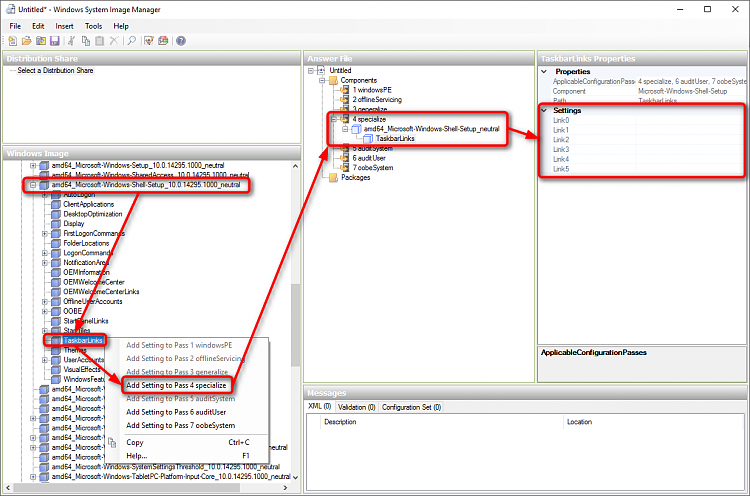Image resolution: width=750 pixels, height=496 pixels.
Task: Switch to the Validation (0) tab
Action: click(x=356, y=407)
